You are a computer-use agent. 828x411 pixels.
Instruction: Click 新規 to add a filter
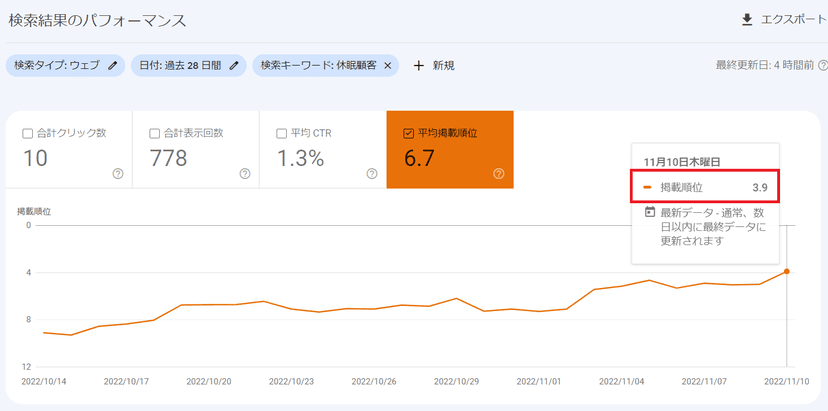tap(444, 66)
